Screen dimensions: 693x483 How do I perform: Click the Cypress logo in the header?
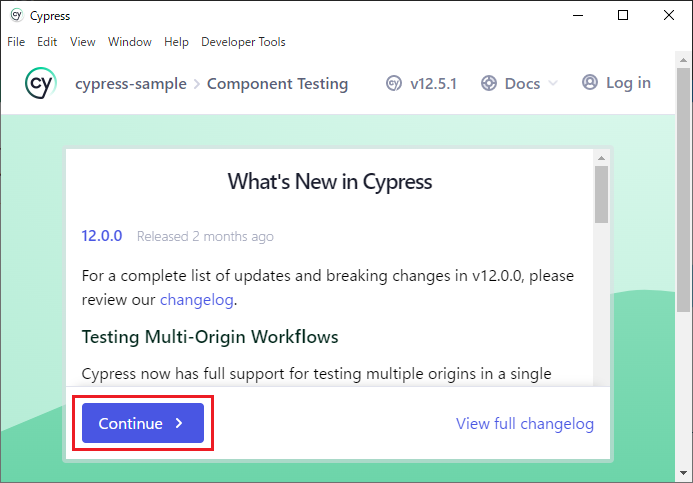41,83
